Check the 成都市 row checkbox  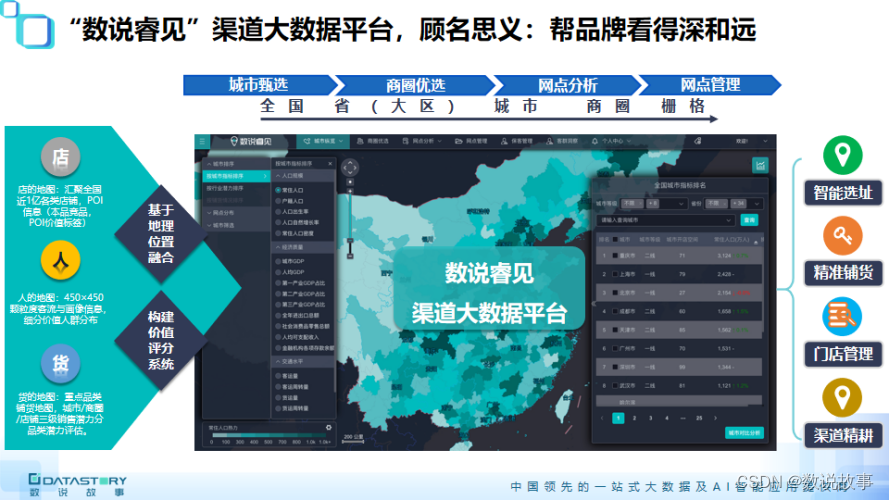(615, 311)
